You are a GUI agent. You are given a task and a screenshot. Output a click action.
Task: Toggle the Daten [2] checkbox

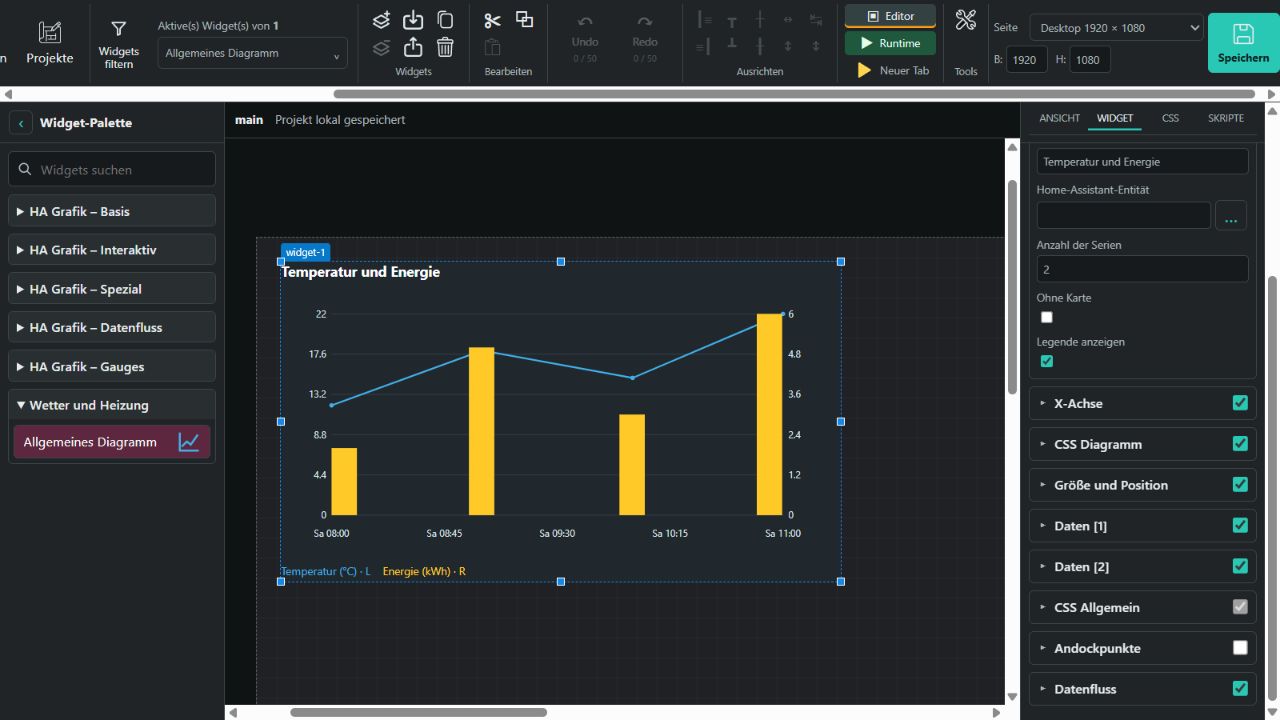click(1240, 566)
